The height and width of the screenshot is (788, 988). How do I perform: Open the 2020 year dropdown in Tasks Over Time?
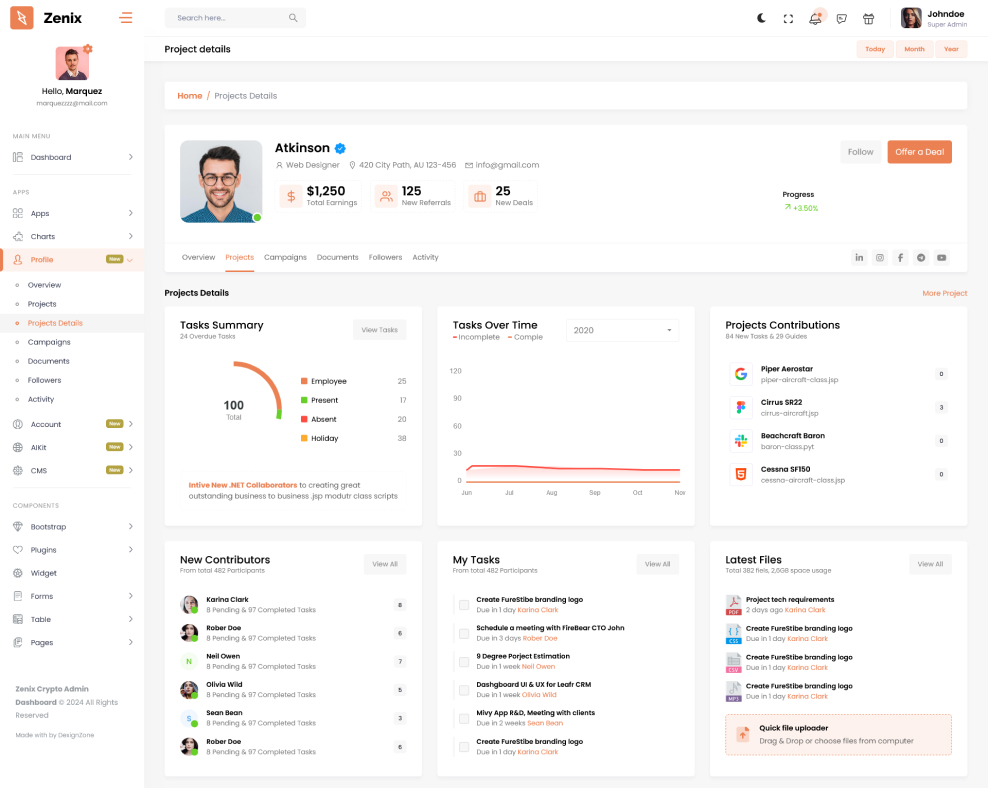[x=622, y=330]
